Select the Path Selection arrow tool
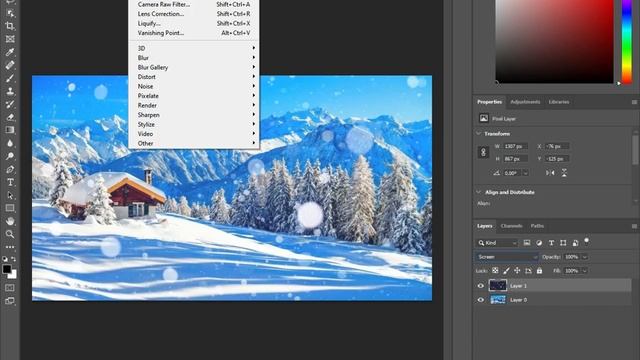The height and width of the screenshot is (360, 640). coord(10,196)
